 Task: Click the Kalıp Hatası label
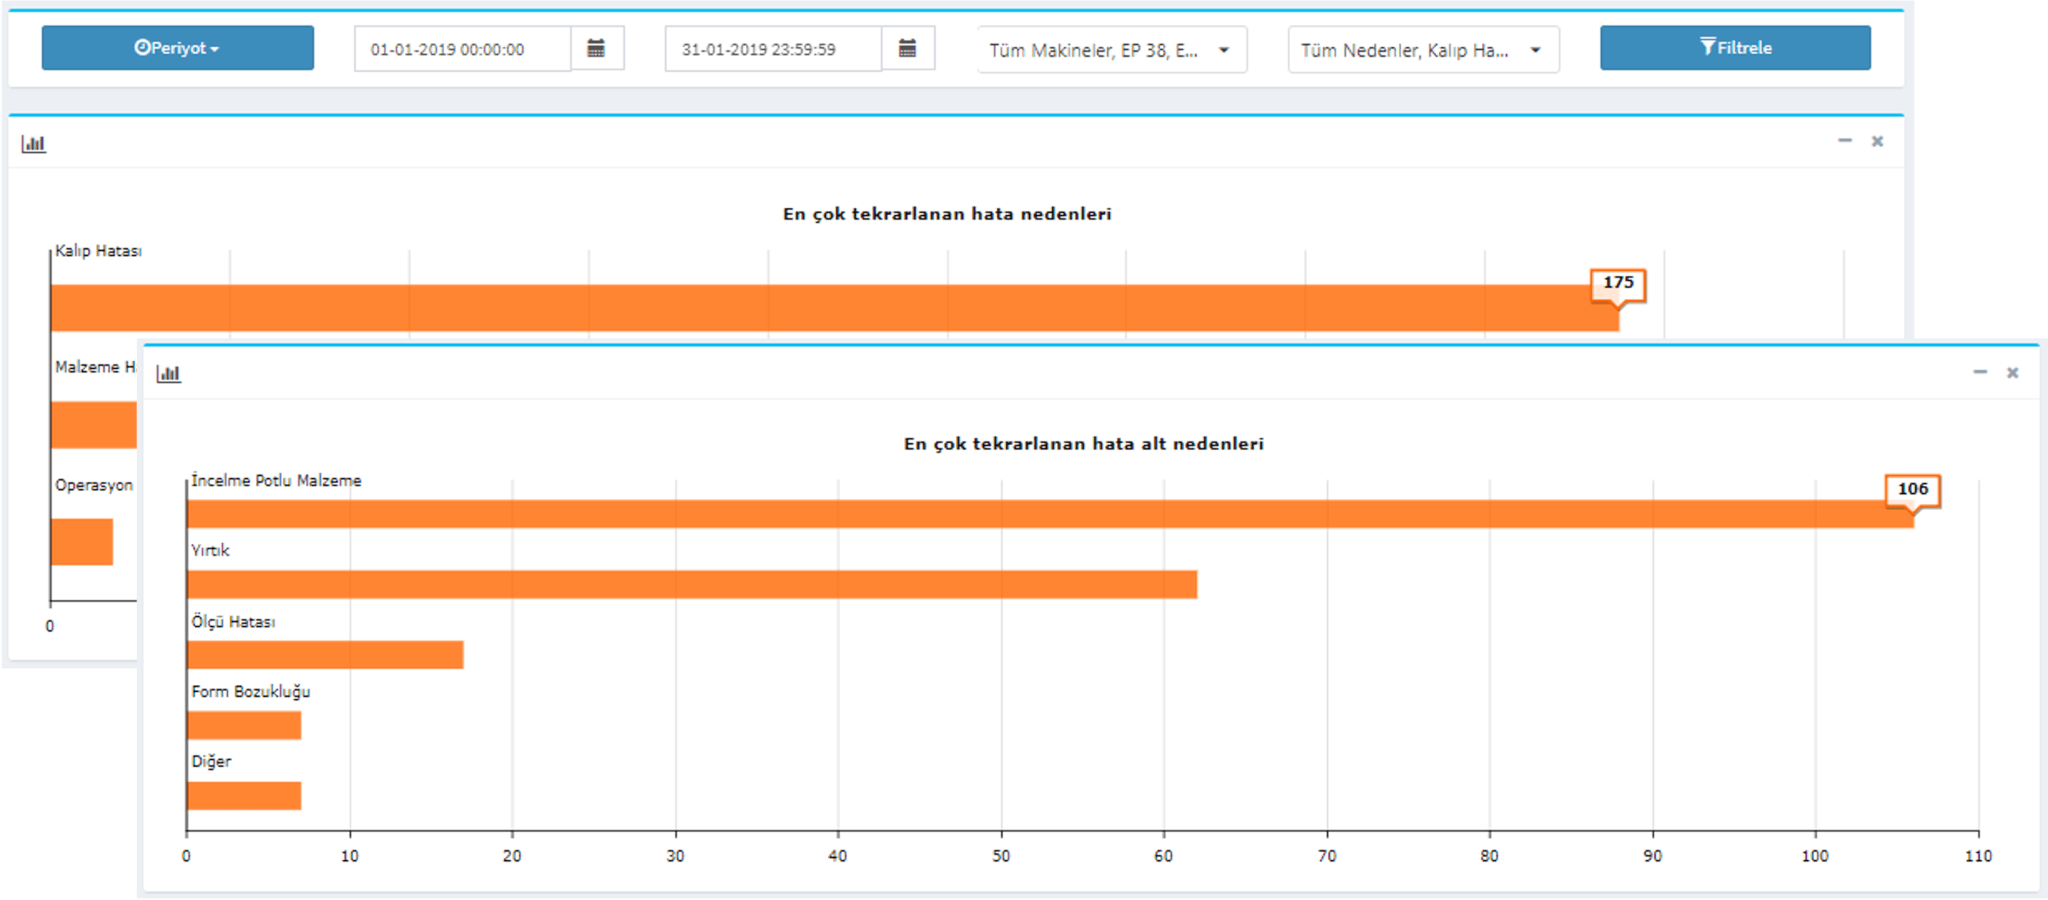point(98,251)
